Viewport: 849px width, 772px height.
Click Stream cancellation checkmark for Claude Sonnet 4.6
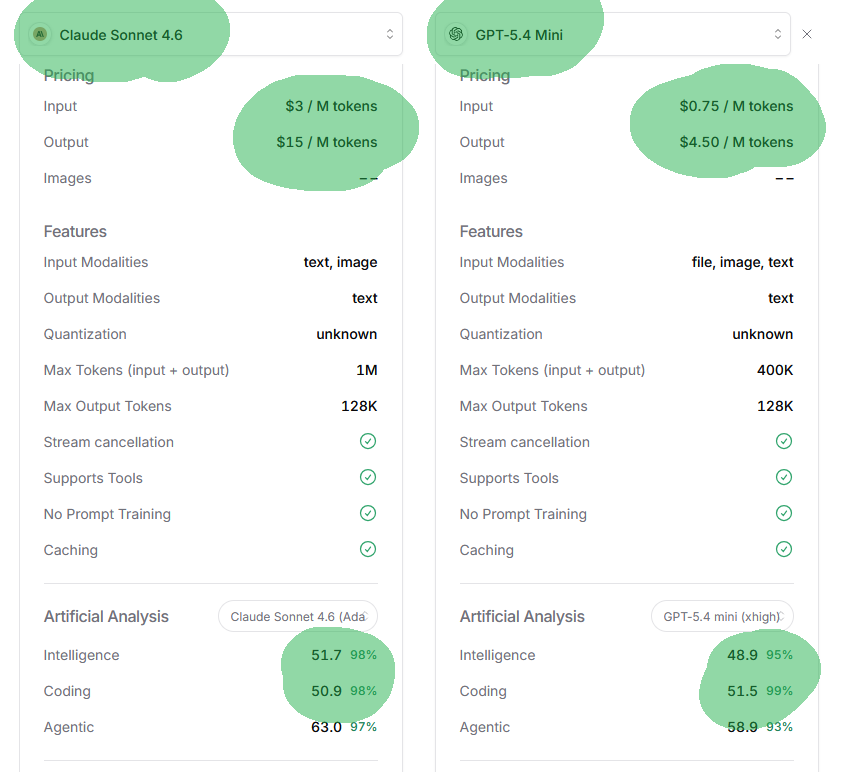tap(368, 441)
